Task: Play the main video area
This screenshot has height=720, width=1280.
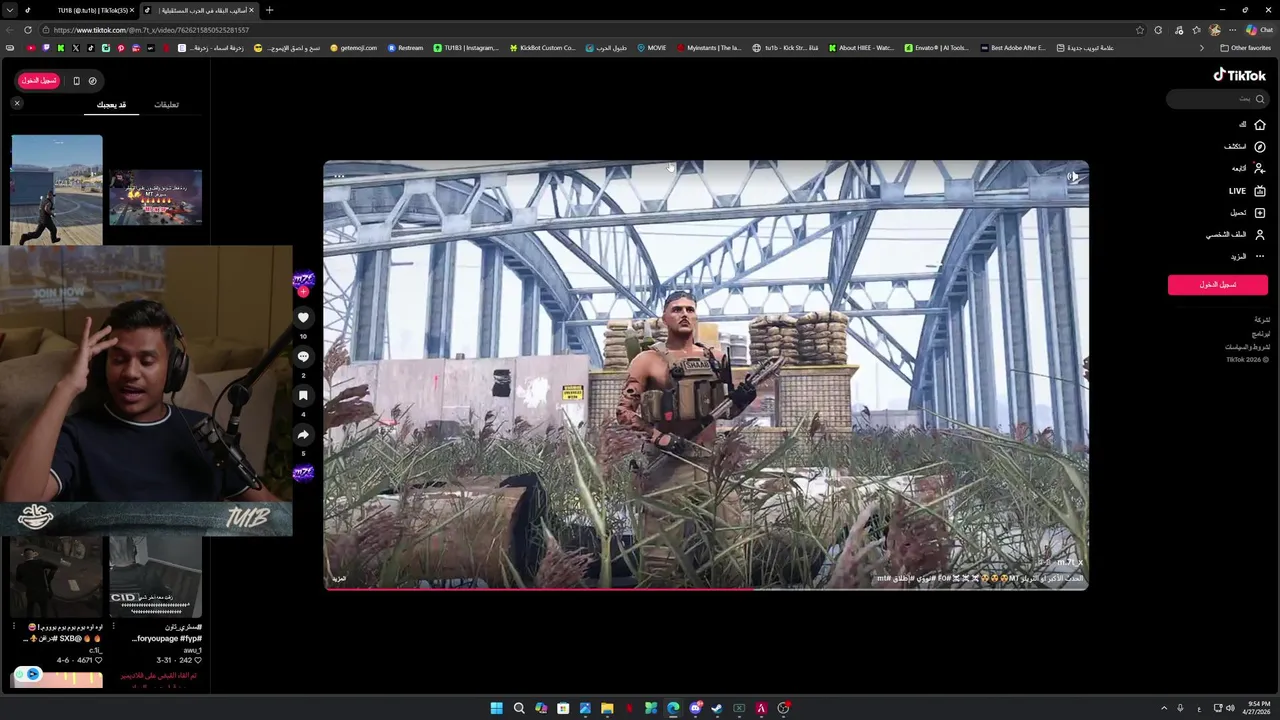Action: pos(706,375)
